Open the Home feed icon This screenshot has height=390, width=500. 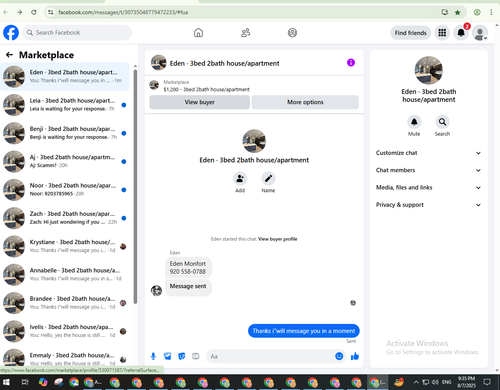198,33
